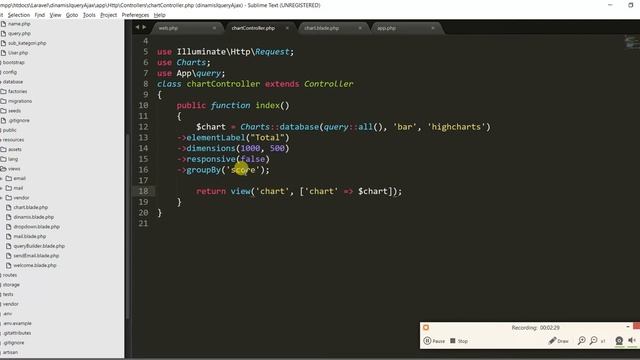The height and width of the screenshot is (360, 640).
Task: Open the Selection menu
Action: tap(19, 15)
